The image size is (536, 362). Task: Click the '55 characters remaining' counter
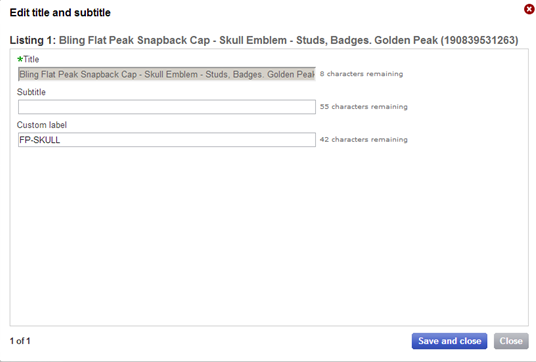pyautogui.click(x=364, y=107)
